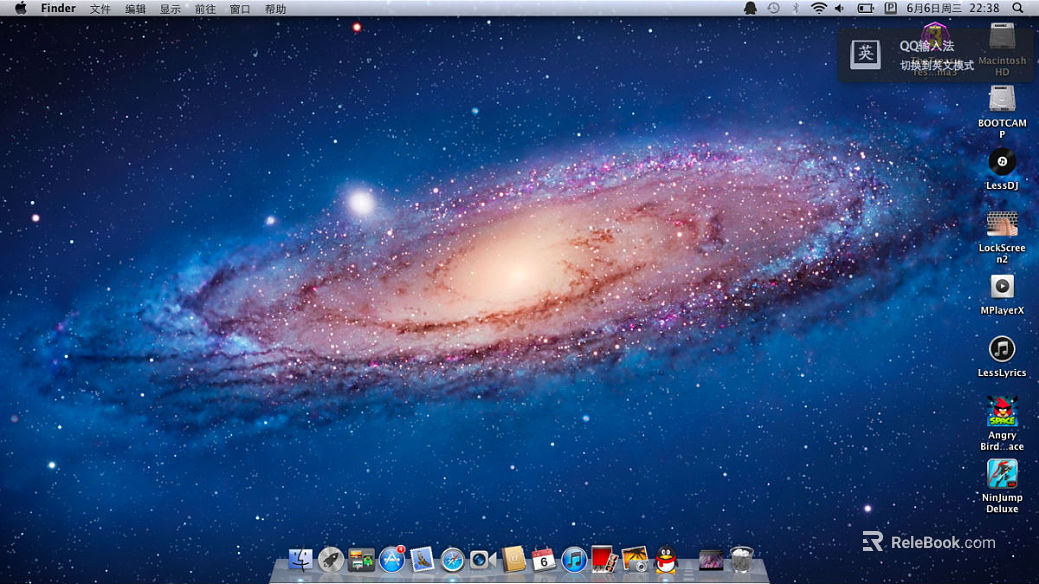
Task: Open the 前往 menu
Action: (205, 8)
